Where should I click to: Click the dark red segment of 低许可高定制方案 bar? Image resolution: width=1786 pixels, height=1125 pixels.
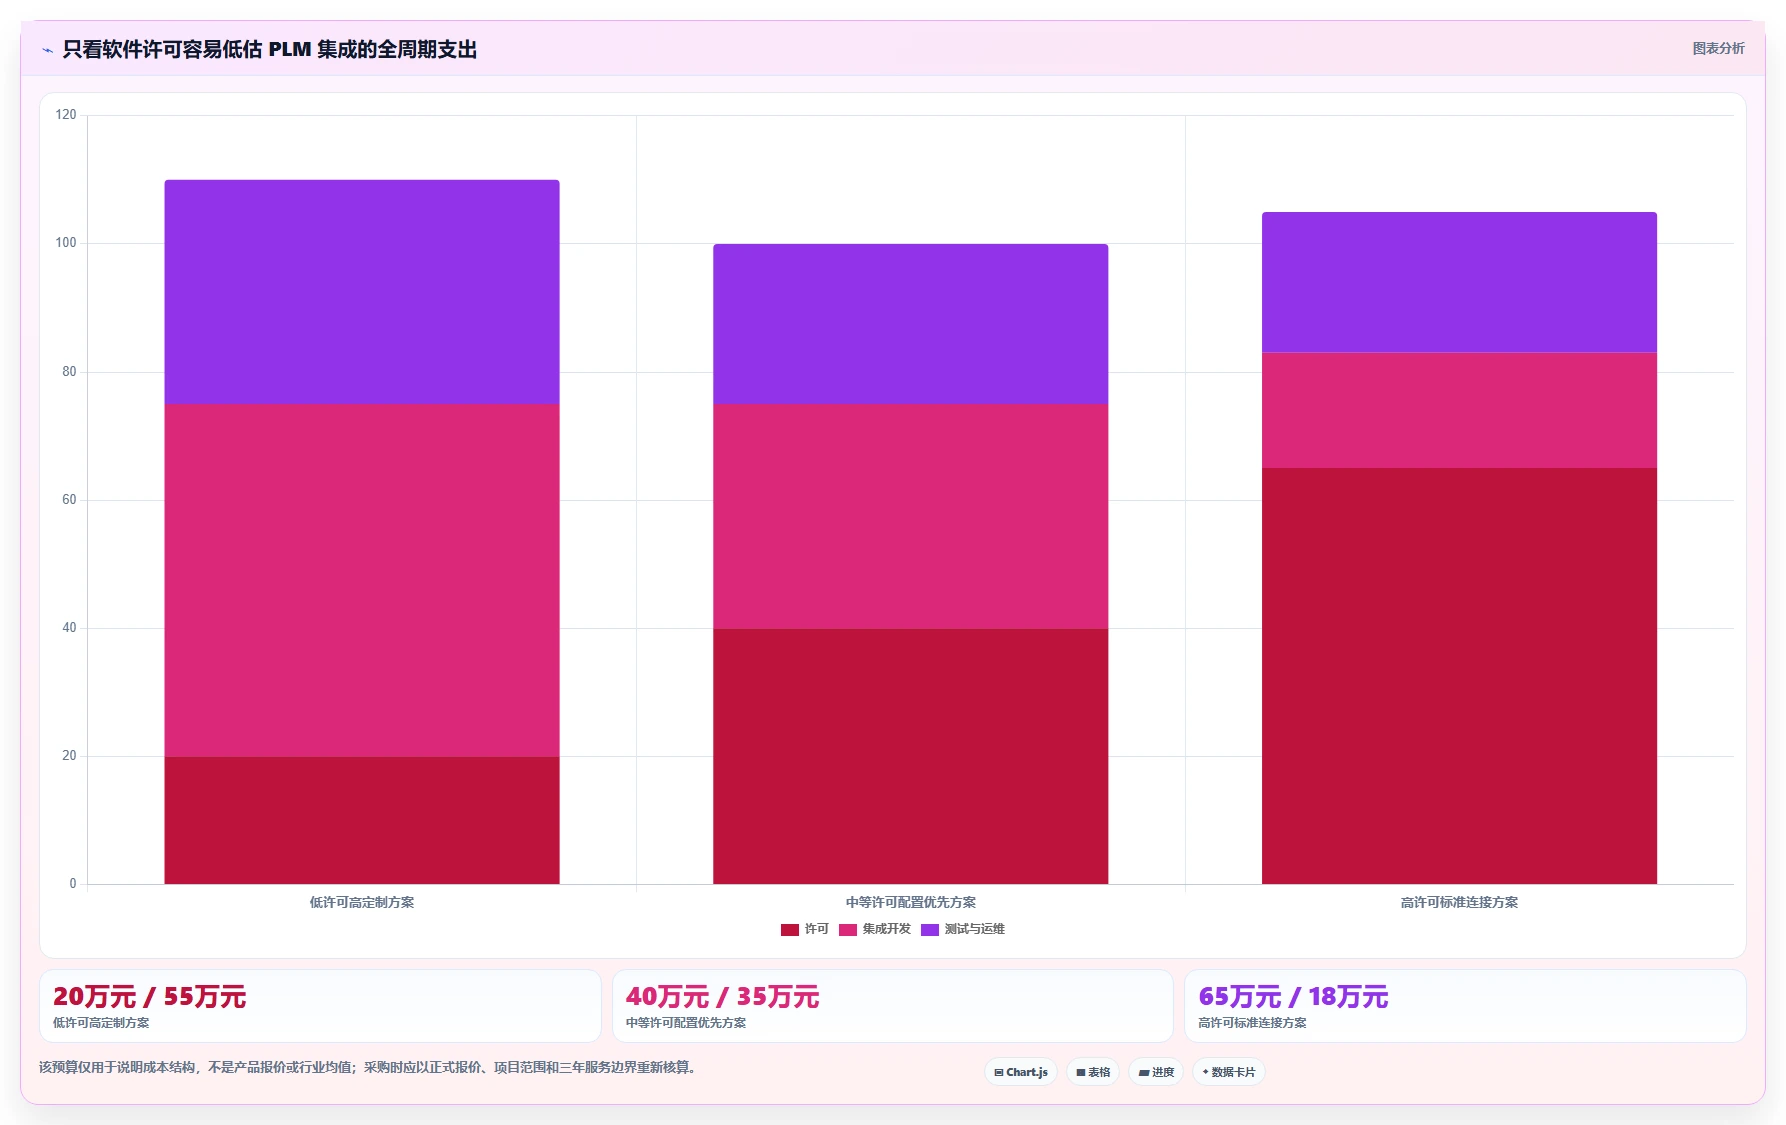click(362, 820)
